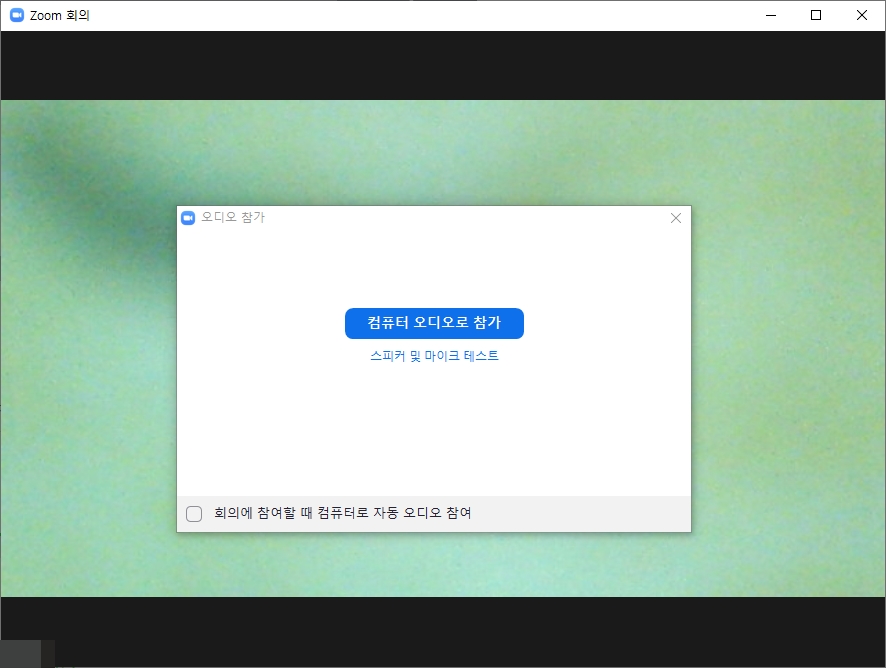Open speaker and microphone test link
Viewport: 886px width, 668px height.
pos(434,356)
